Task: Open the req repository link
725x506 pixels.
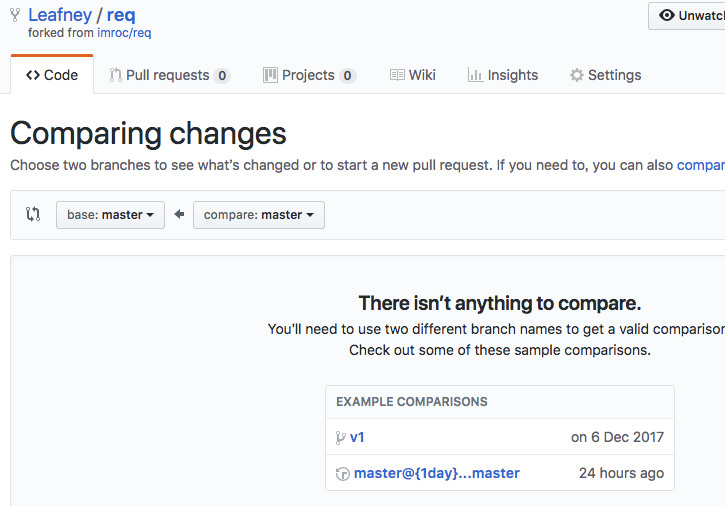Action: pyautogui.click(x=121, y=15)
